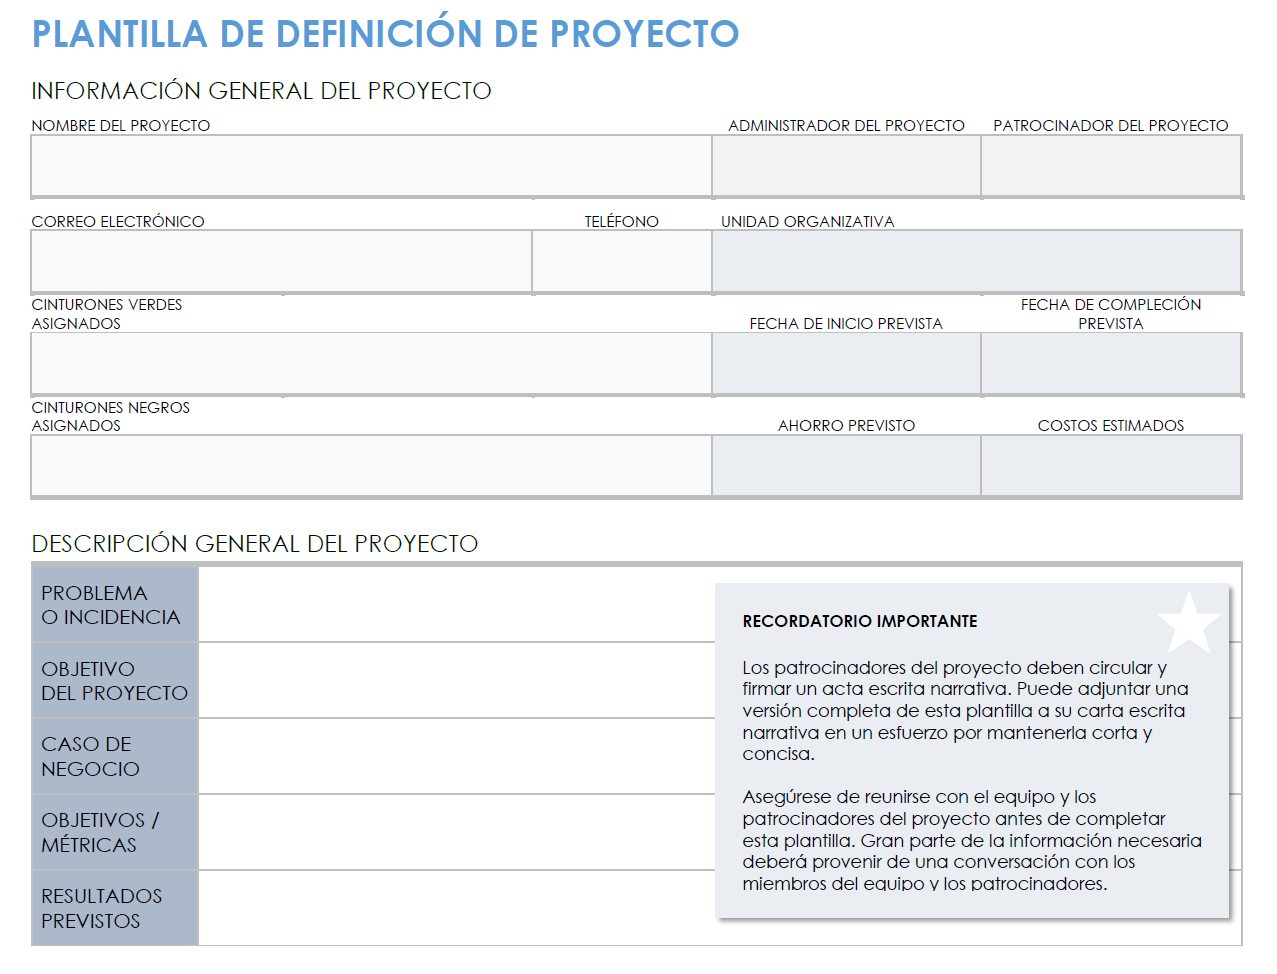
Task: Click the CORREO ELECTRÓNICO input box
Action: pos(280,261)
